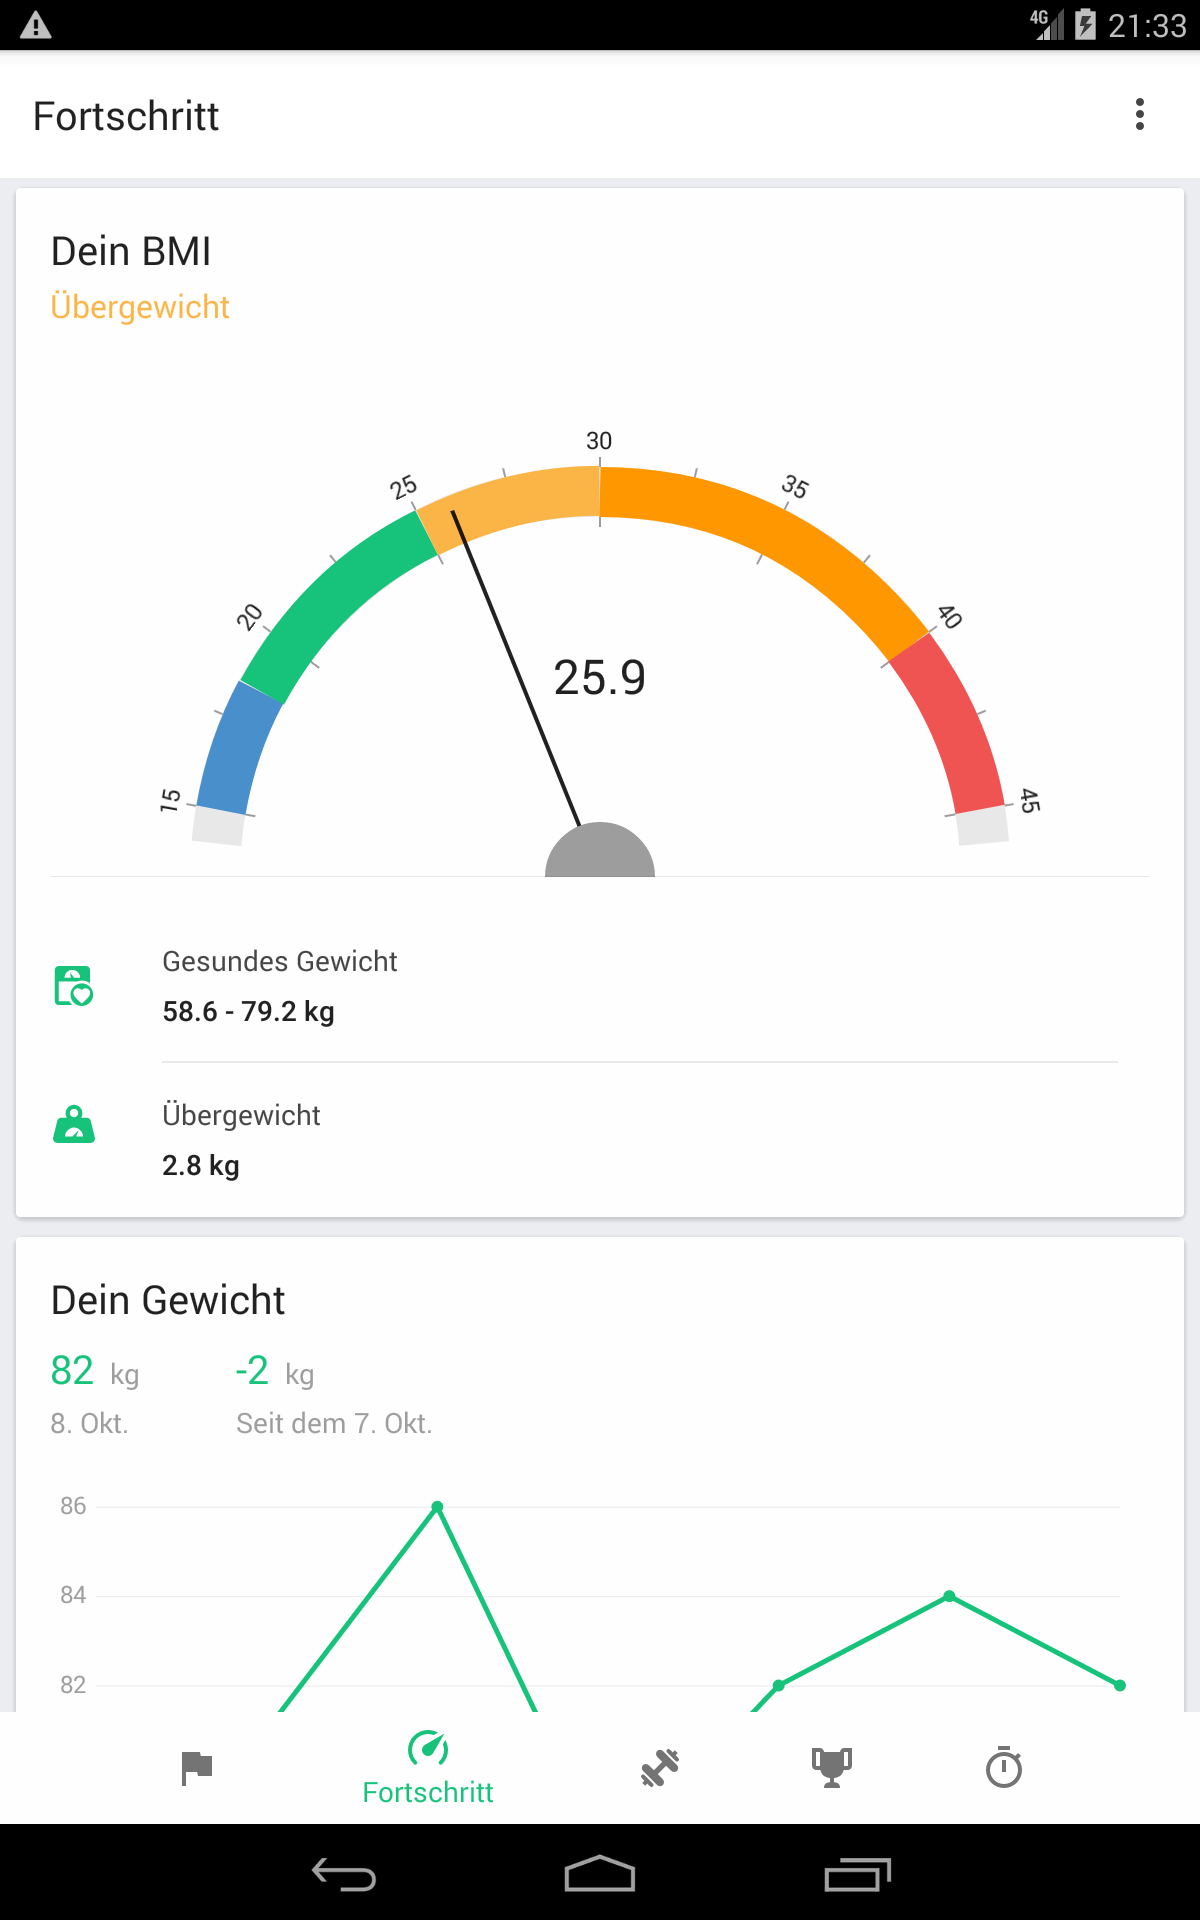
Task: Tap the battery charging status icon
Action: 1085,25
